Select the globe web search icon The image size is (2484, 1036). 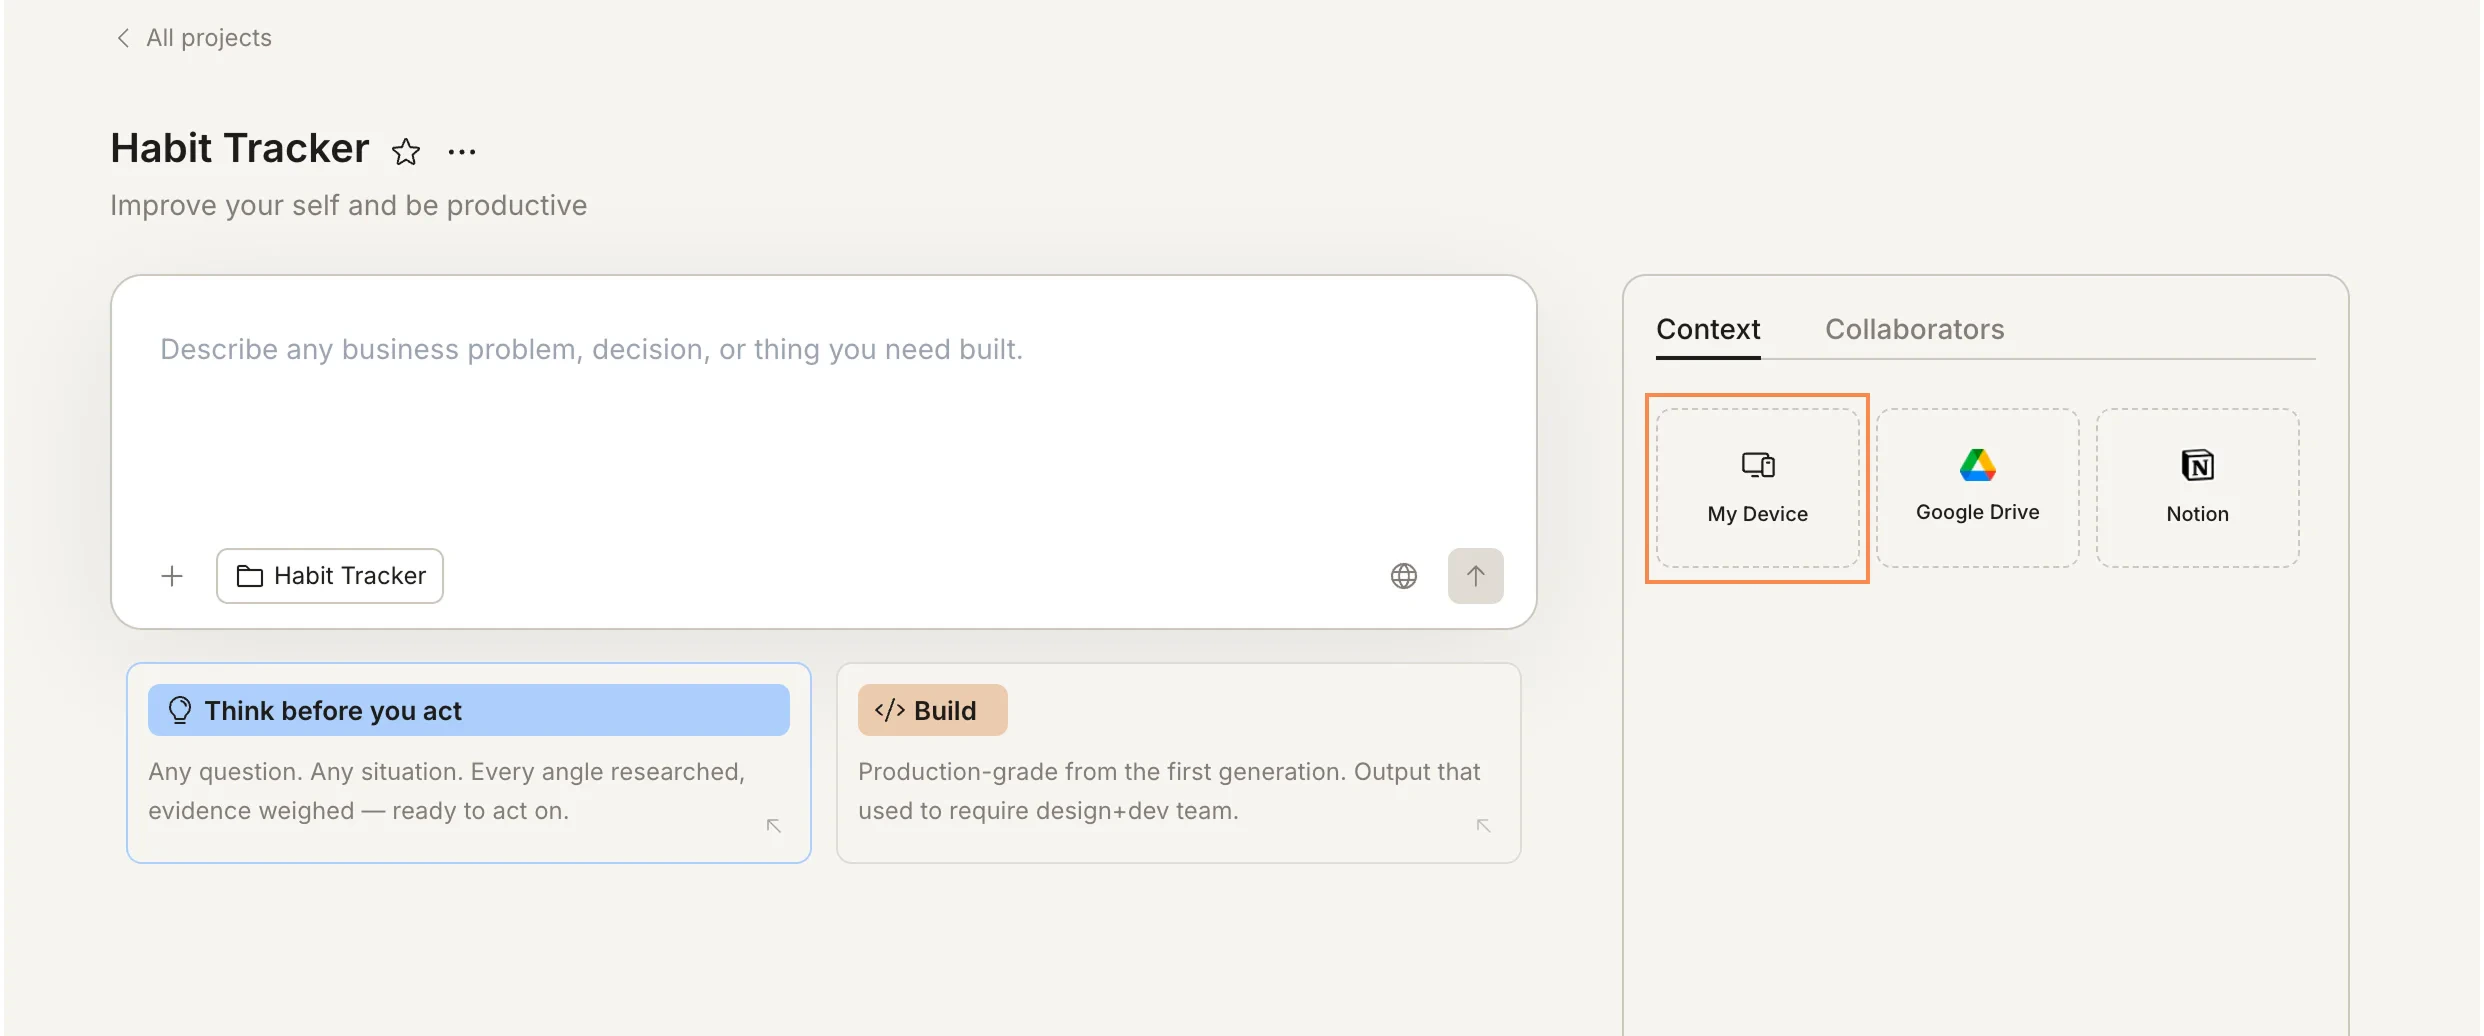[1404, 575]
